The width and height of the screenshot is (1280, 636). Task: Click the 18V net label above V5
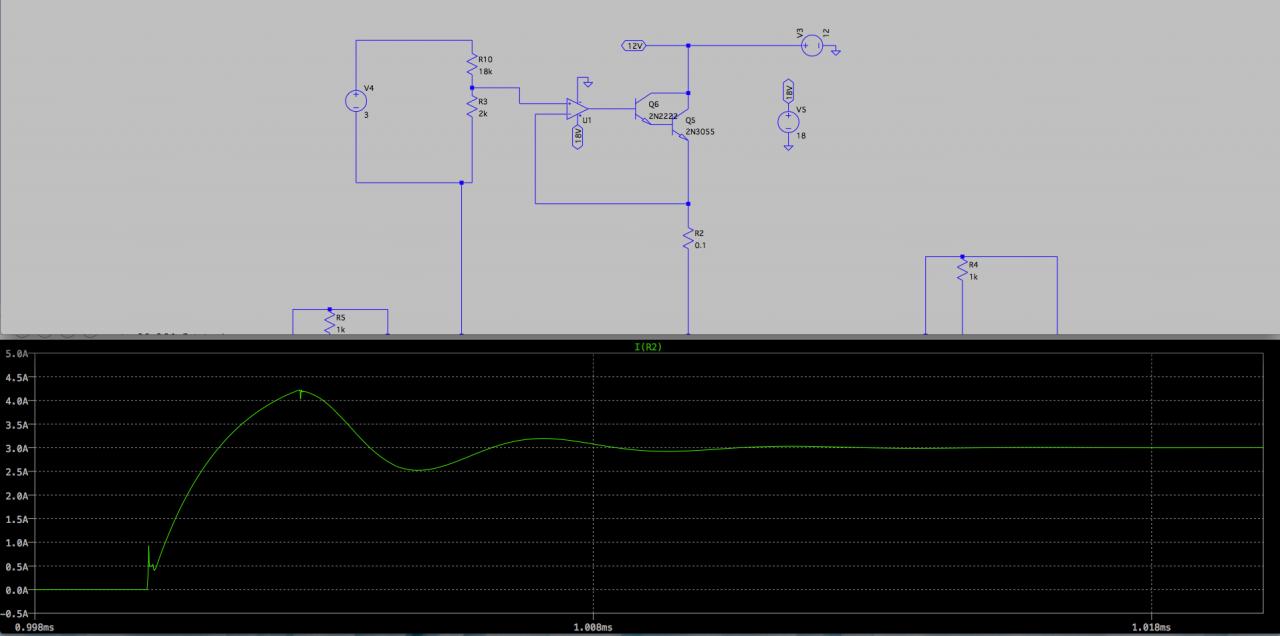coord(788,90)
